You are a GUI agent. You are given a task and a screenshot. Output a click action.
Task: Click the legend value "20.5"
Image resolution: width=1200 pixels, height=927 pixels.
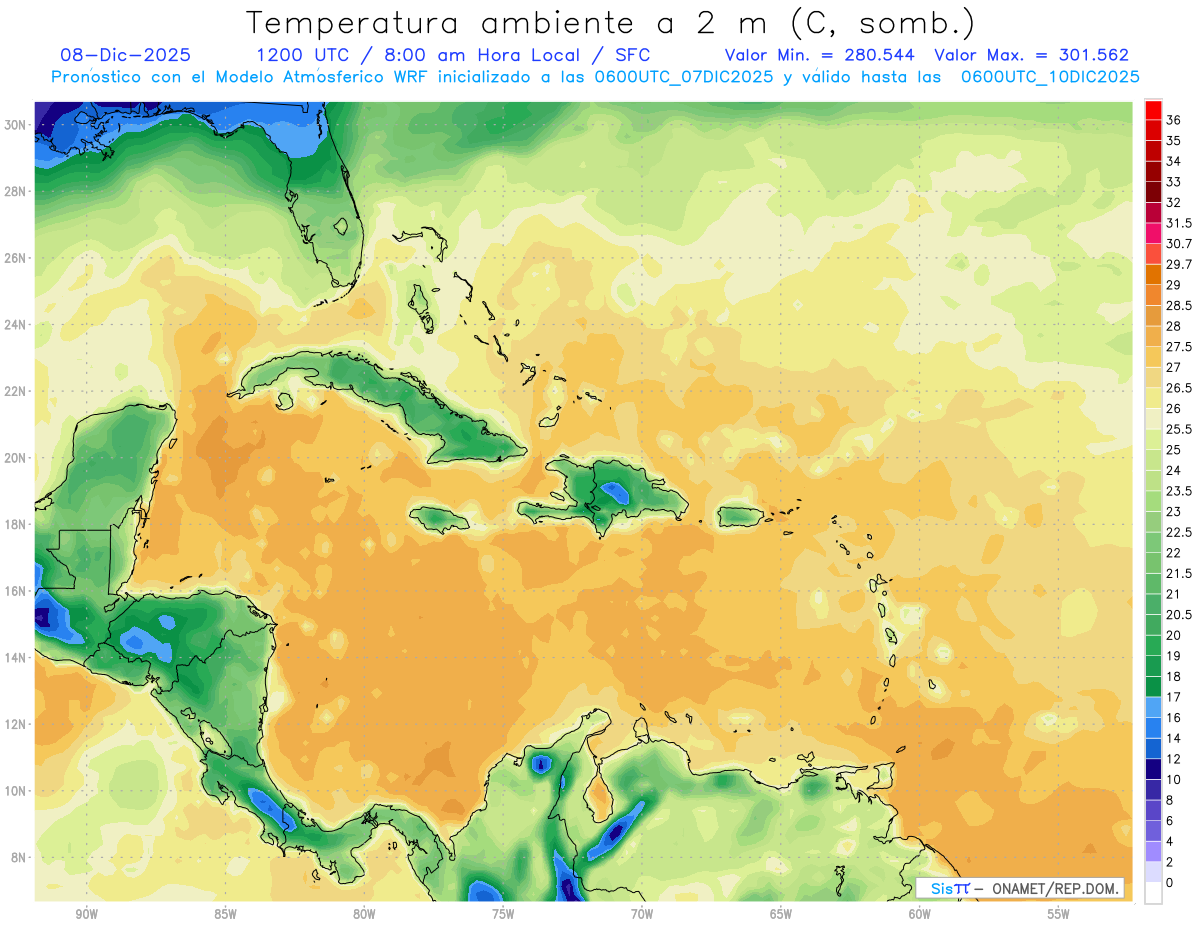(x=1179, y=614)
